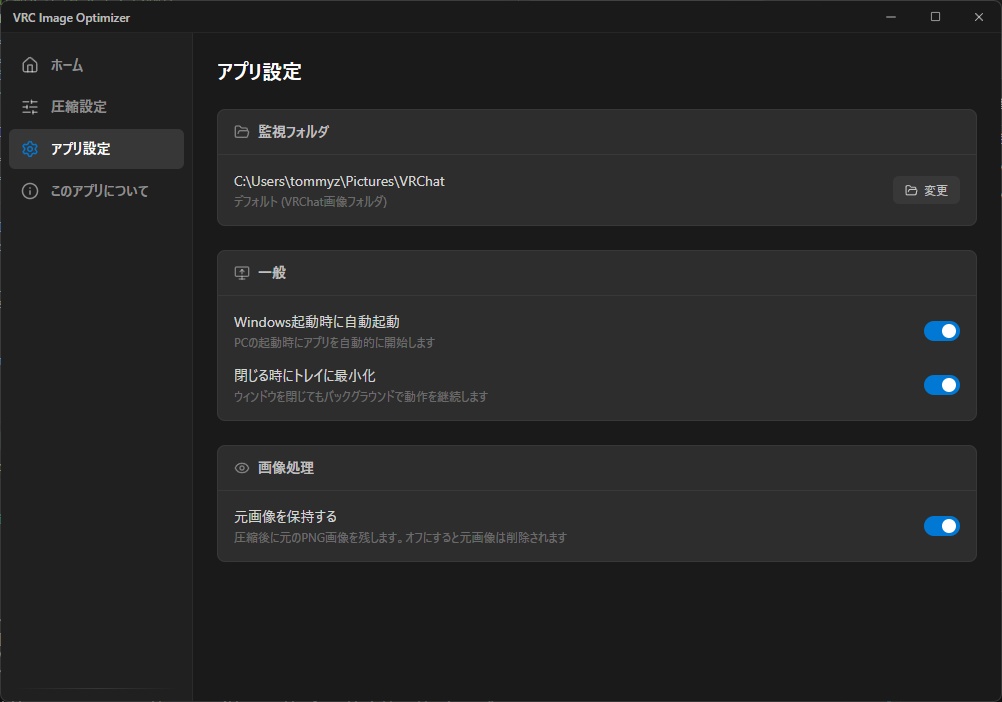Click the eye icon next to 画像処理

(x=242, y=468)
